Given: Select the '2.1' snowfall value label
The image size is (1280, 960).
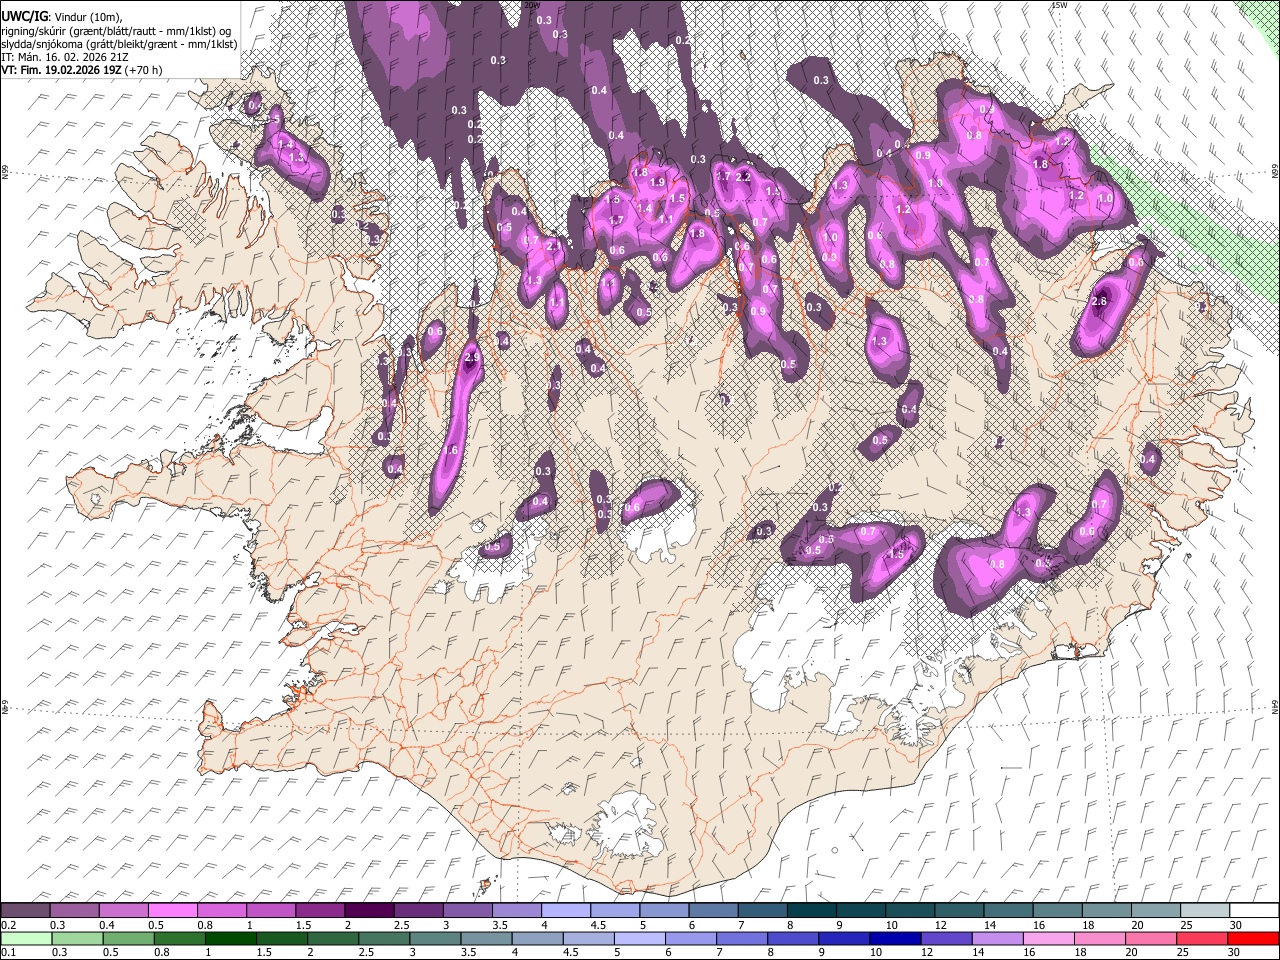Looking at the screenshot, I should pyautogui.click(x=553, y=246).
